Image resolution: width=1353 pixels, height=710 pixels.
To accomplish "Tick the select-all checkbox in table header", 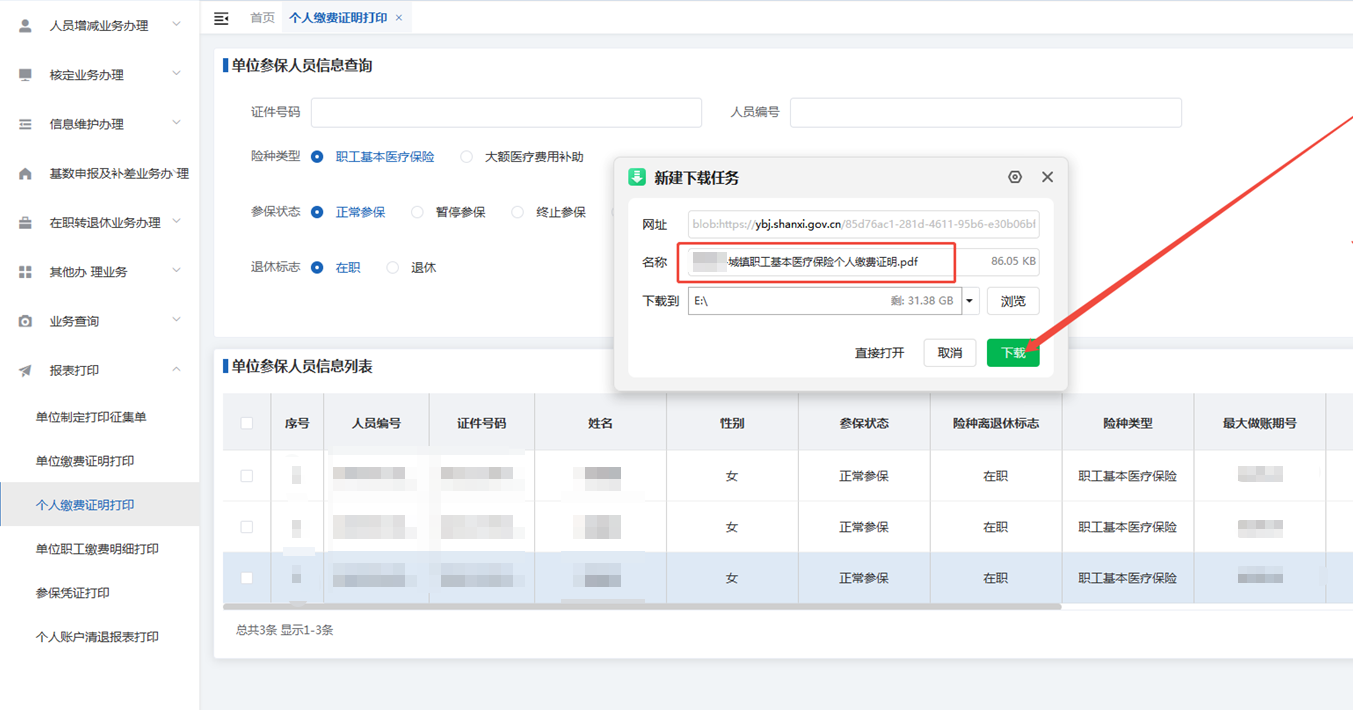I will coord(247,423).
